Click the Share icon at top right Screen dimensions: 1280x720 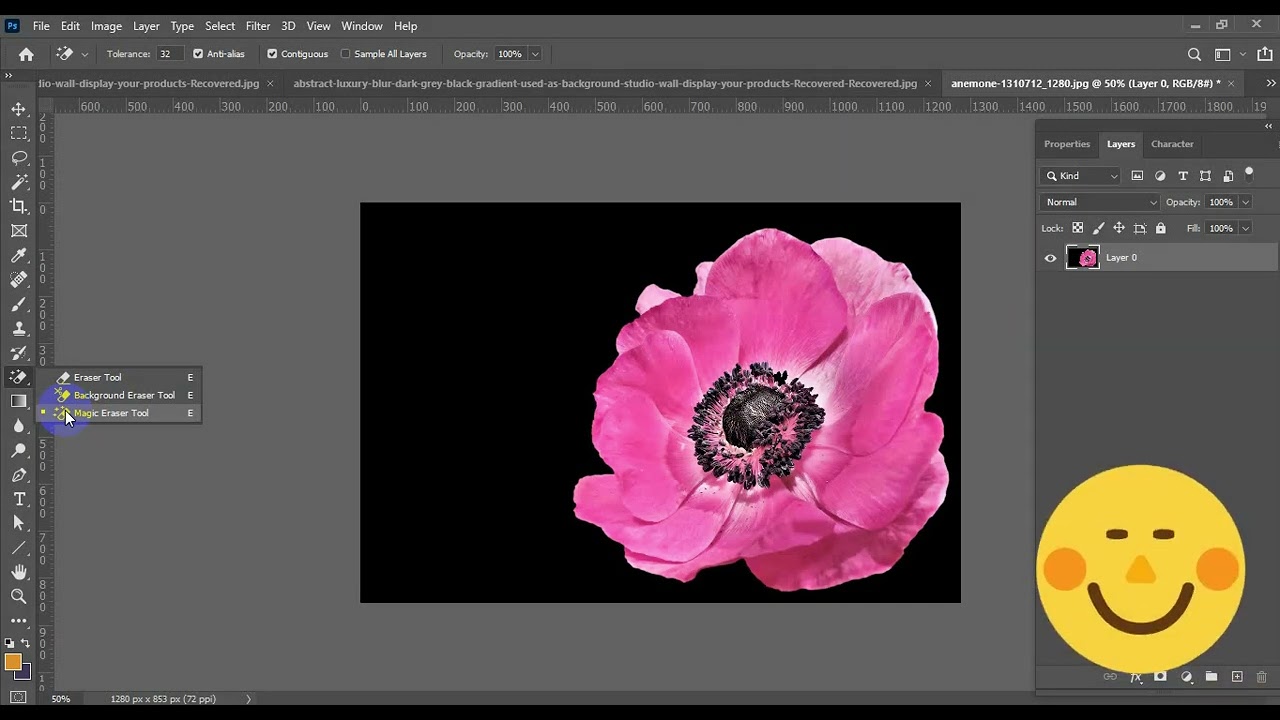pyautogui.click(x=1264, y=54)
